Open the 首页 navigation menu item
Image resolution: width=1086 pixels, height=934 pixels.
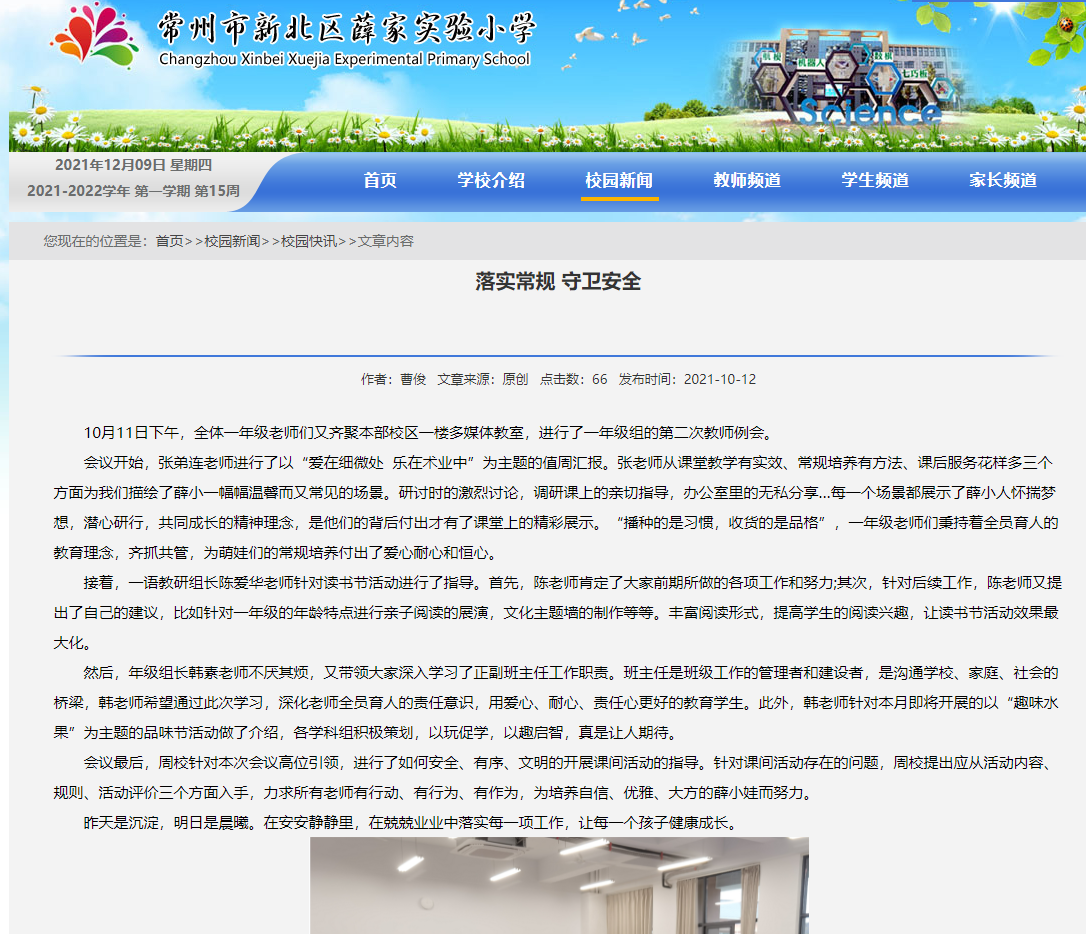[x=380, y=180]
